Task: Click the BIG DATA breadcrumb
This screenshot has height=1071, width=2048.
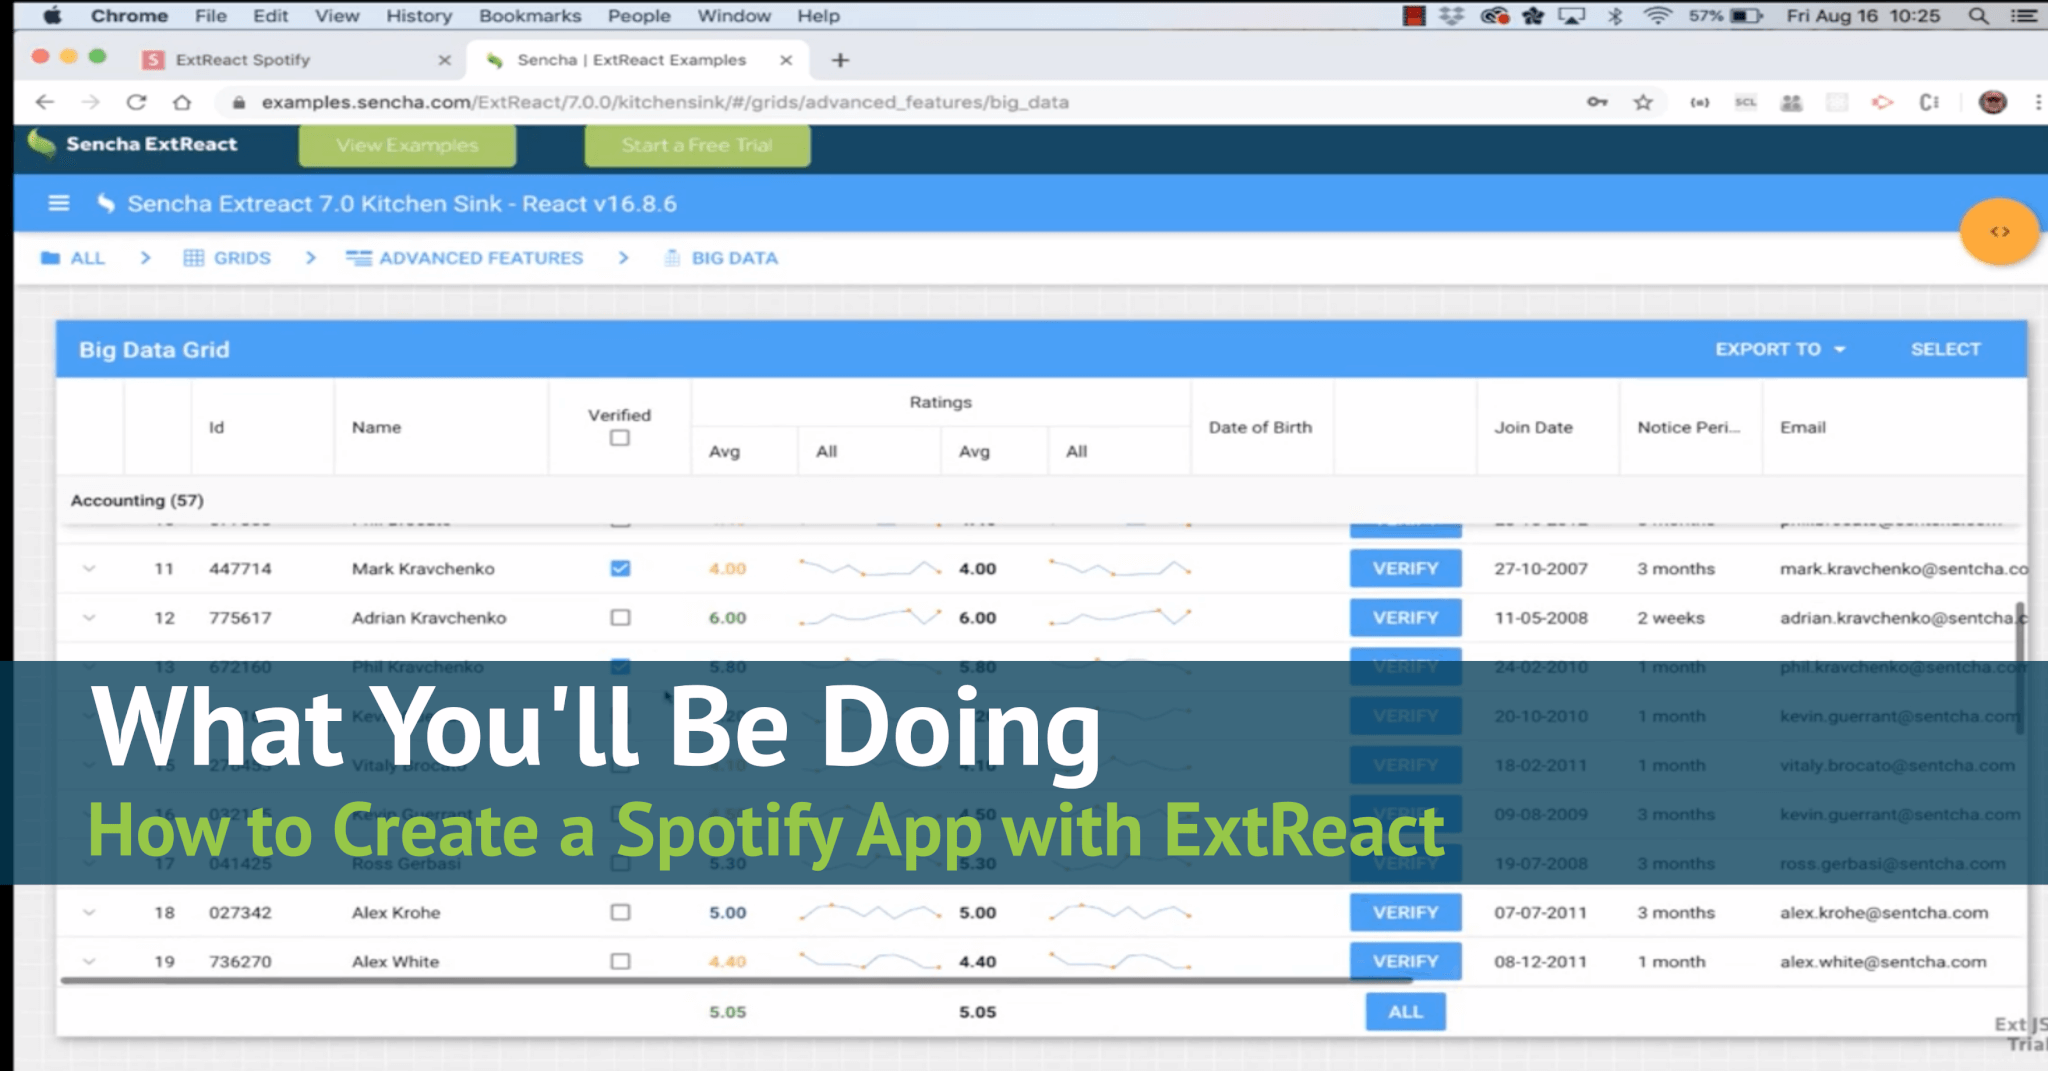Action: pyautogui.click(x=721, y=258)
